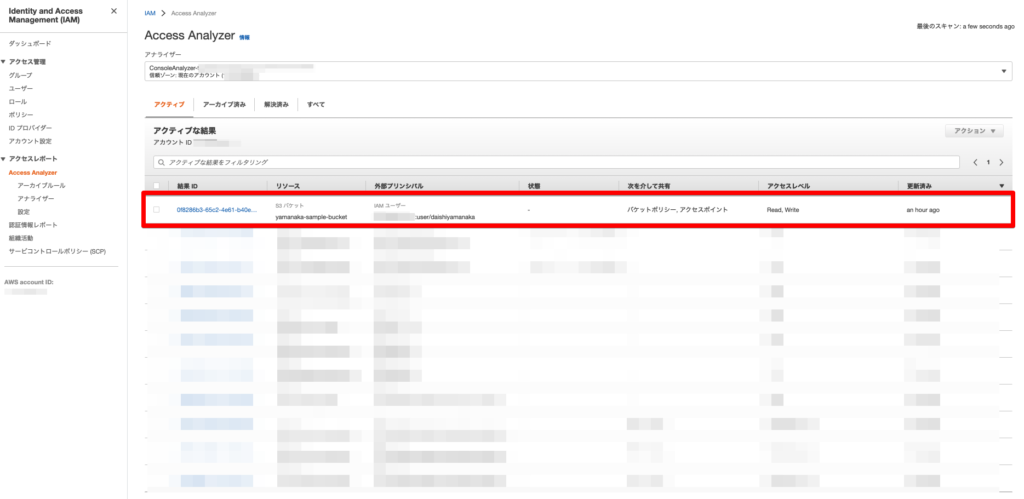
Task: Switch to the アーカイブ済み tab
Action: pos(224,104)
